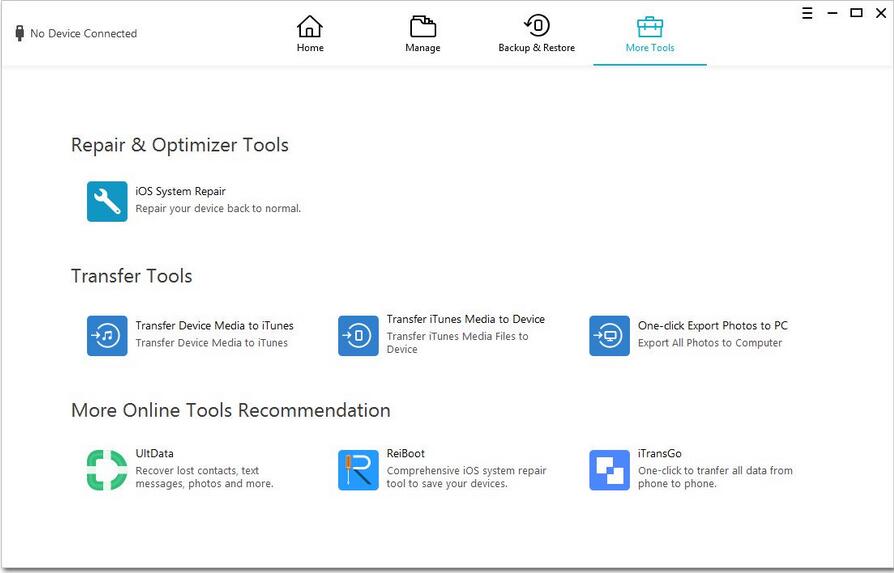Click the gray 'Transfer Device Media to iTunes' subtitle
This screenshot has height=573, width=894.
pyautogui.click(x=212, y=343)
